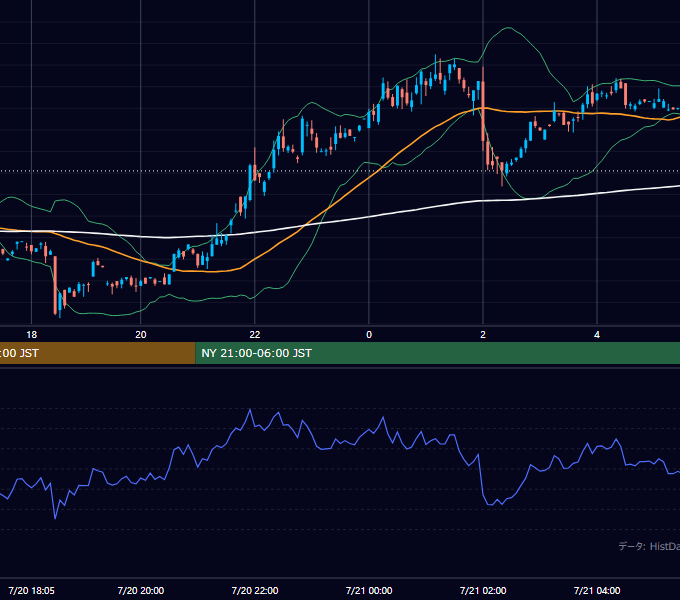
Task: Click the date label 7/20 18:05
Action: (32, 590)
